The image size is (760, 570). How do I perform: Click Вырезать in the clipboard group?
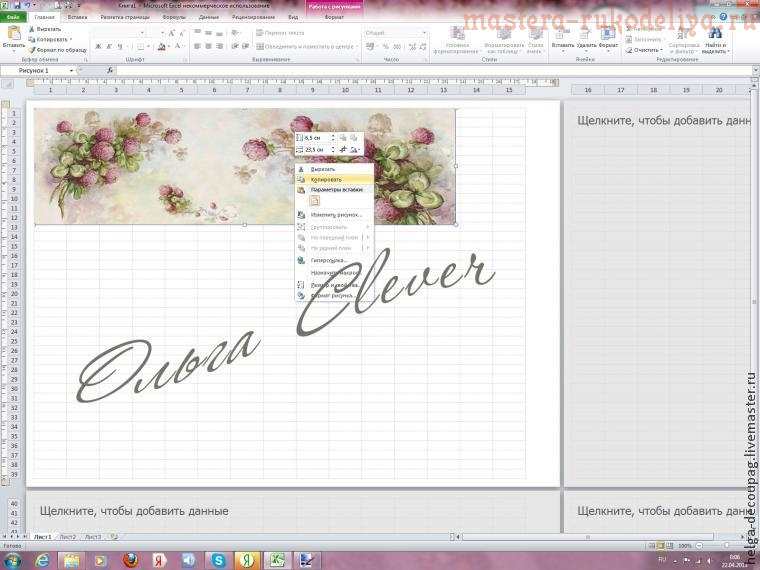coord(45,29)
